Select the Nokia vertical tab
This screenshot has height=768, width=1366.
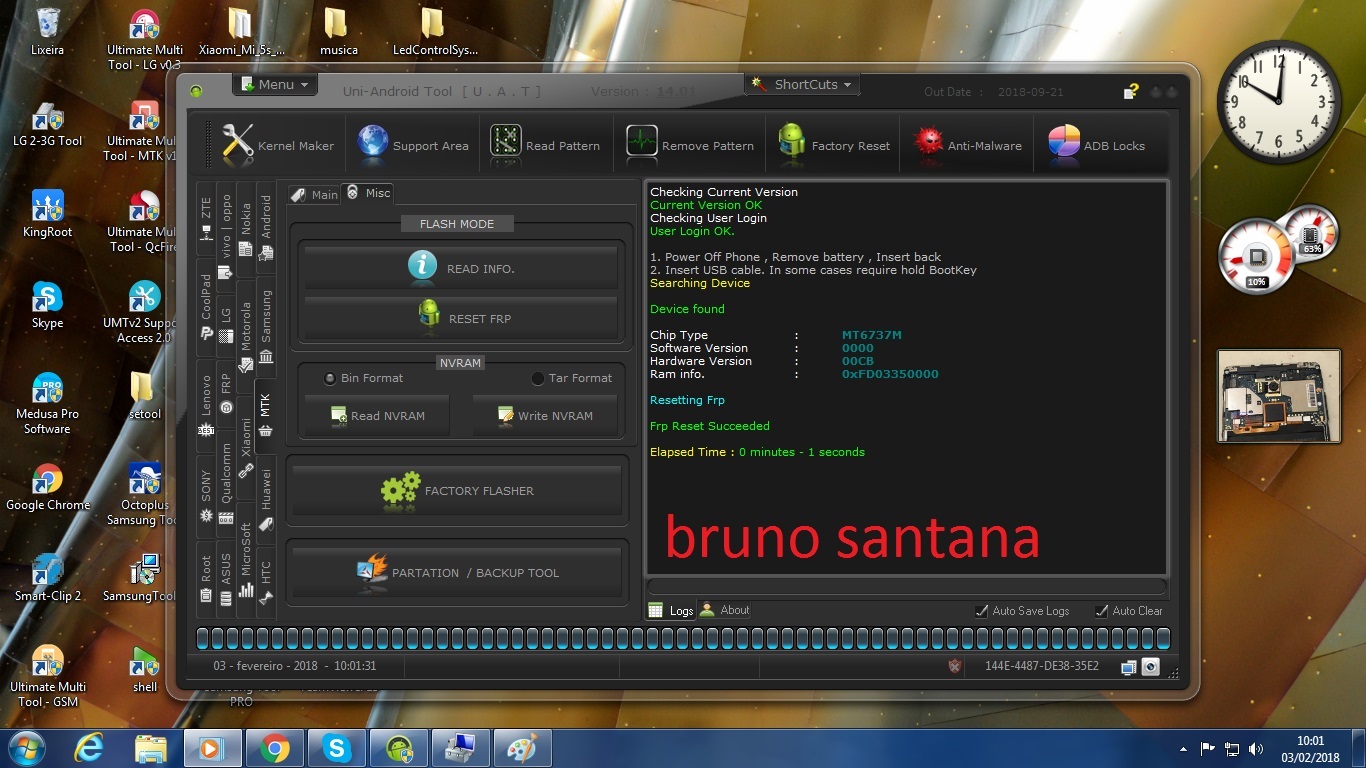tap(246, 228)
